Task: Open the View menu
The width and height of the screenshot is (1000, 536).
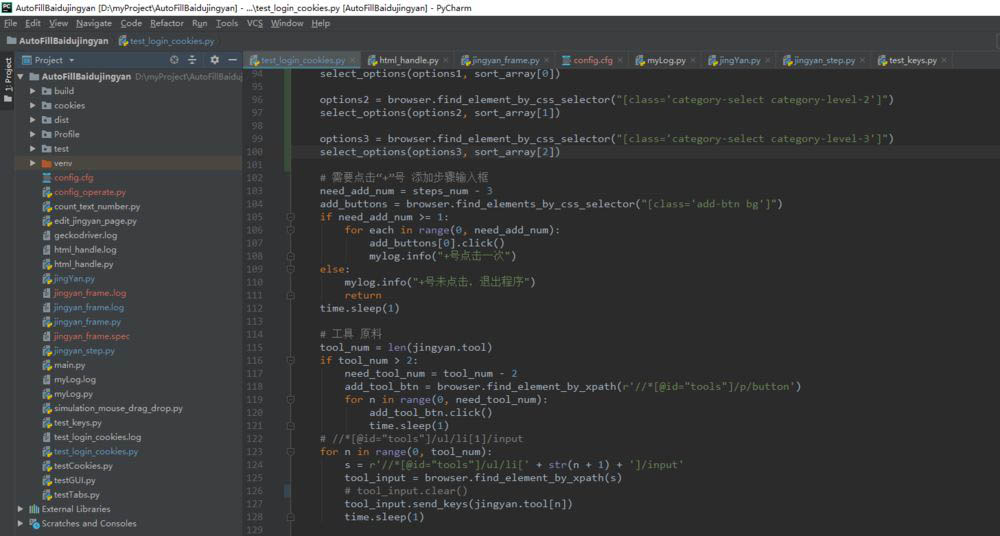Action: click(x=58, y=23)
